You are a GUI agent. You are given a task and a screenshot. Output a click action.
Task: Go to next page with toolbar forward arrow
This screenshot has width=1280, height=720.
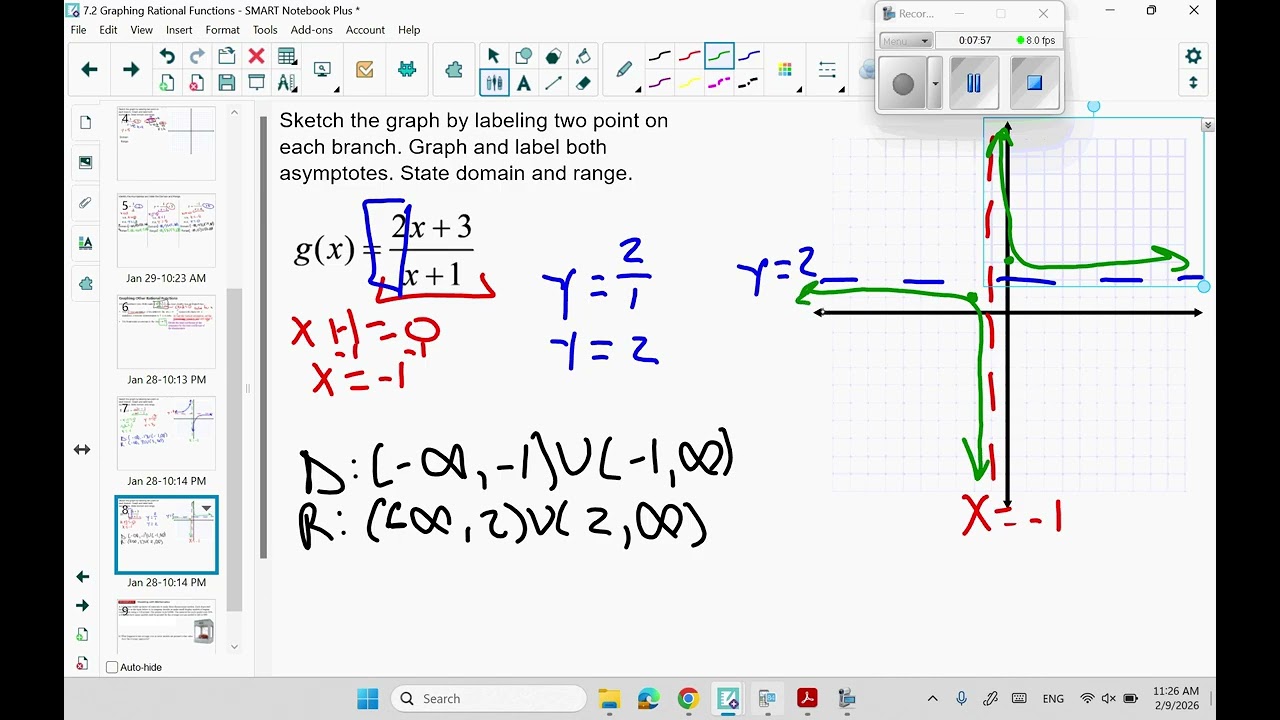pos(131,69)
